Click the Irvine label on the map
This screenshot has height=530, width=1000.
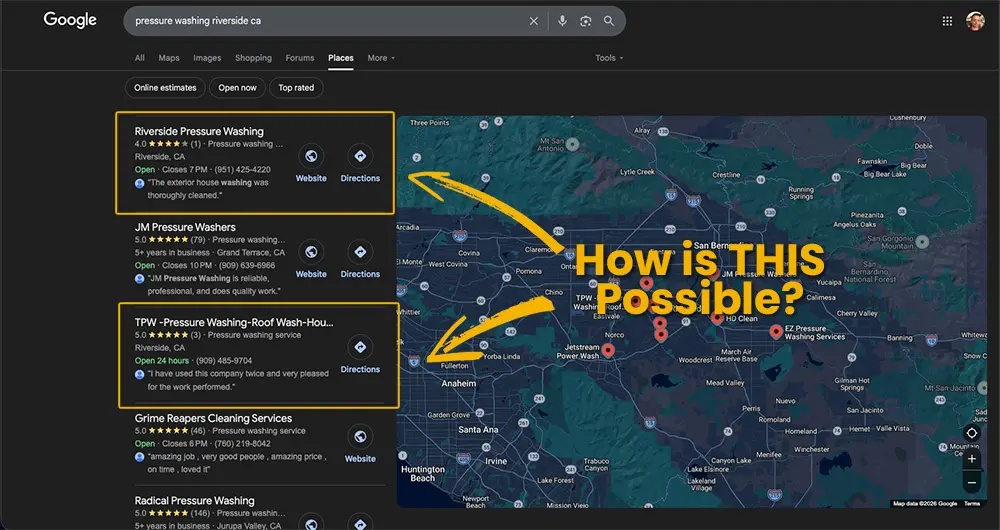pyautogui.click(x=496, y=461)
